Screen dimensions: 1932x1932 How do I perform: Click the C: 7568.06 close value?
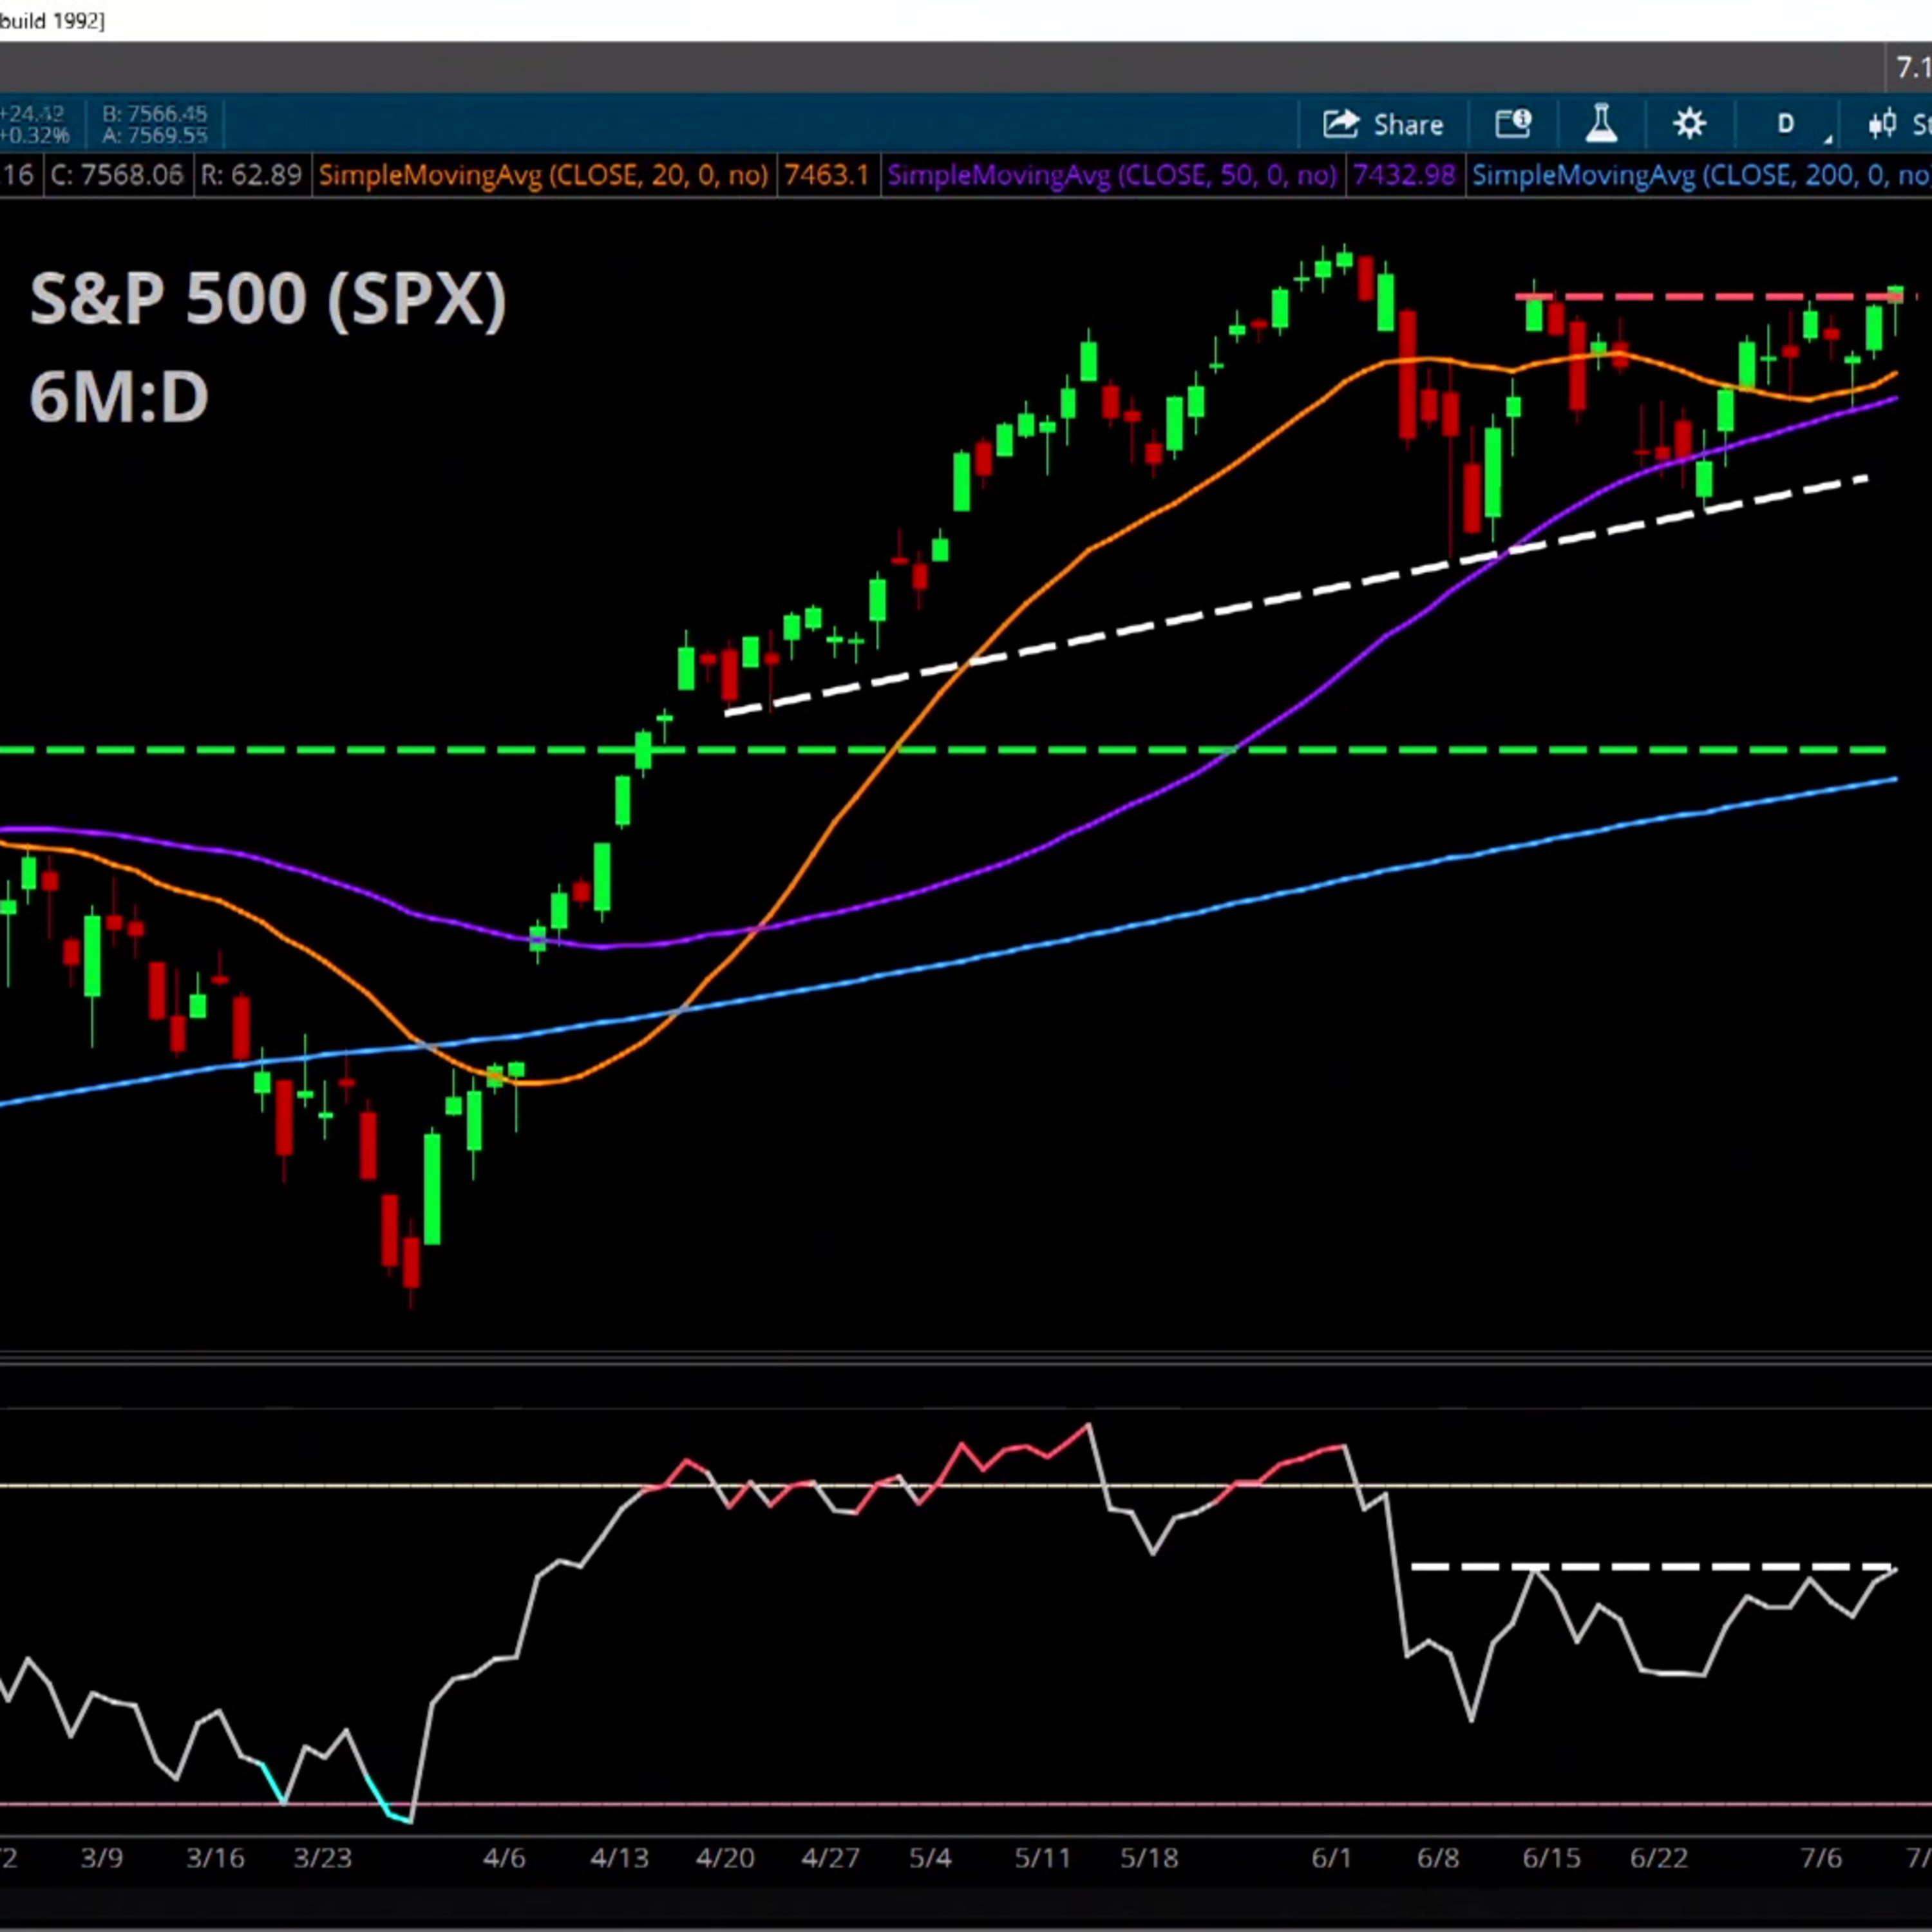pos(117,176)
